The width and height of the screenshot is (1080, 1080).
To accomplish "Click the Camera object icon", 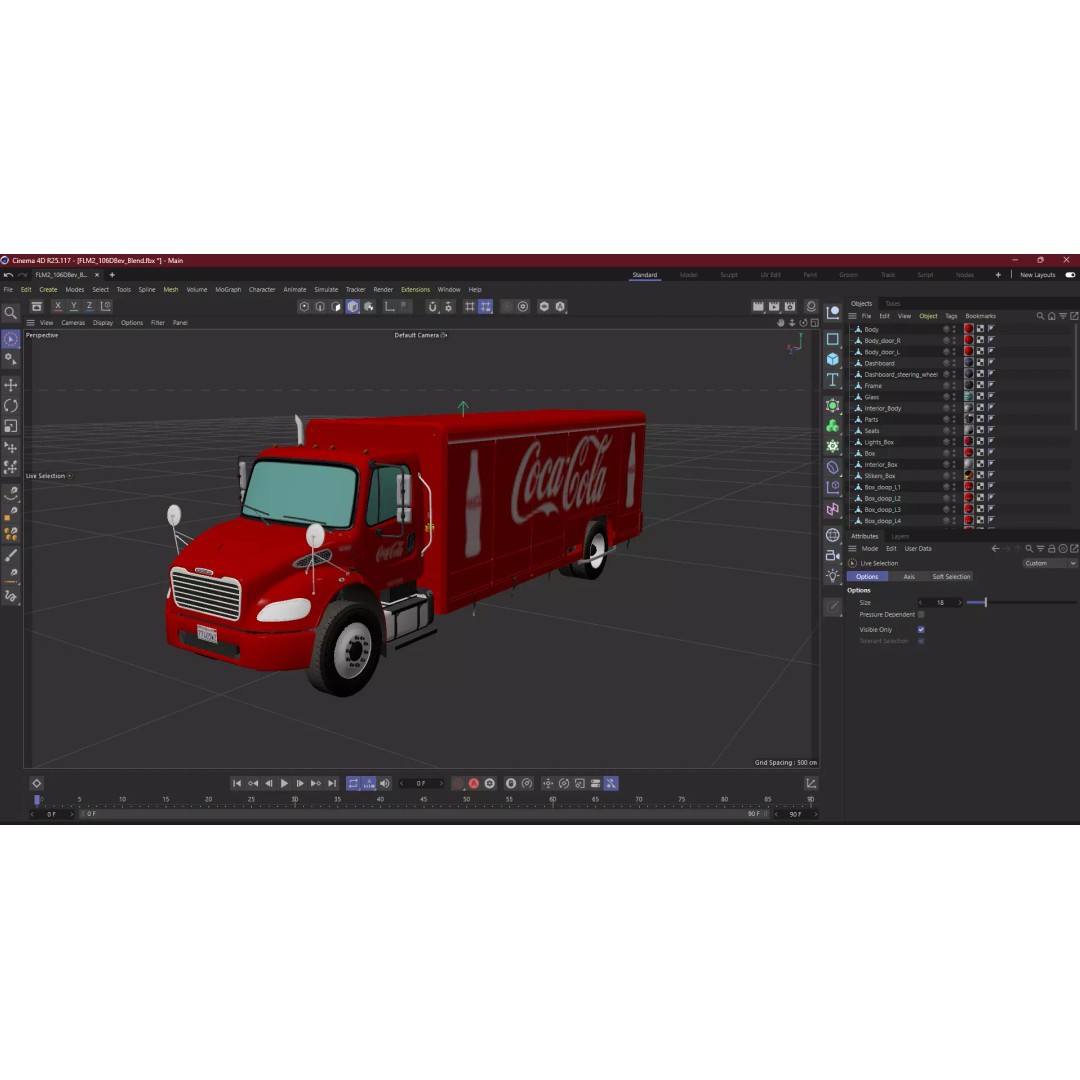I will pyautogui.click(x=833, y=555).
